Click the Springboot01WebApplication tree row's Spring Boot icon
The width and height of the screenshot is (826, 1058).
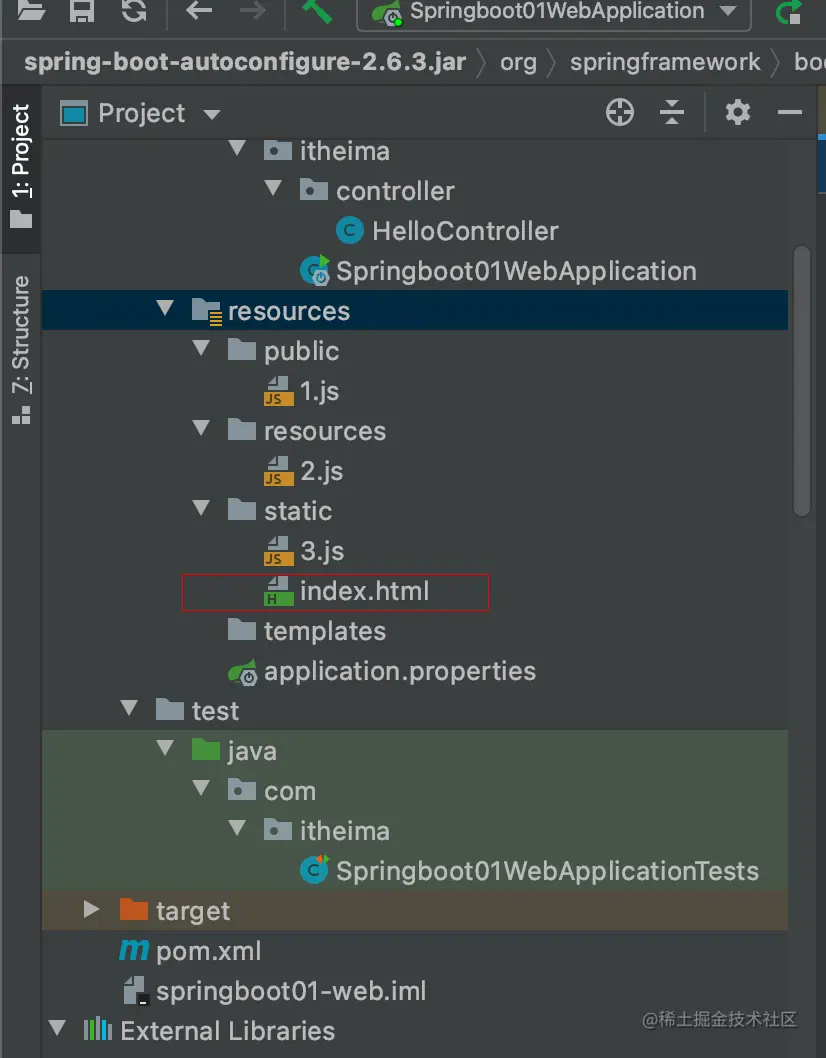click(314, 271)
